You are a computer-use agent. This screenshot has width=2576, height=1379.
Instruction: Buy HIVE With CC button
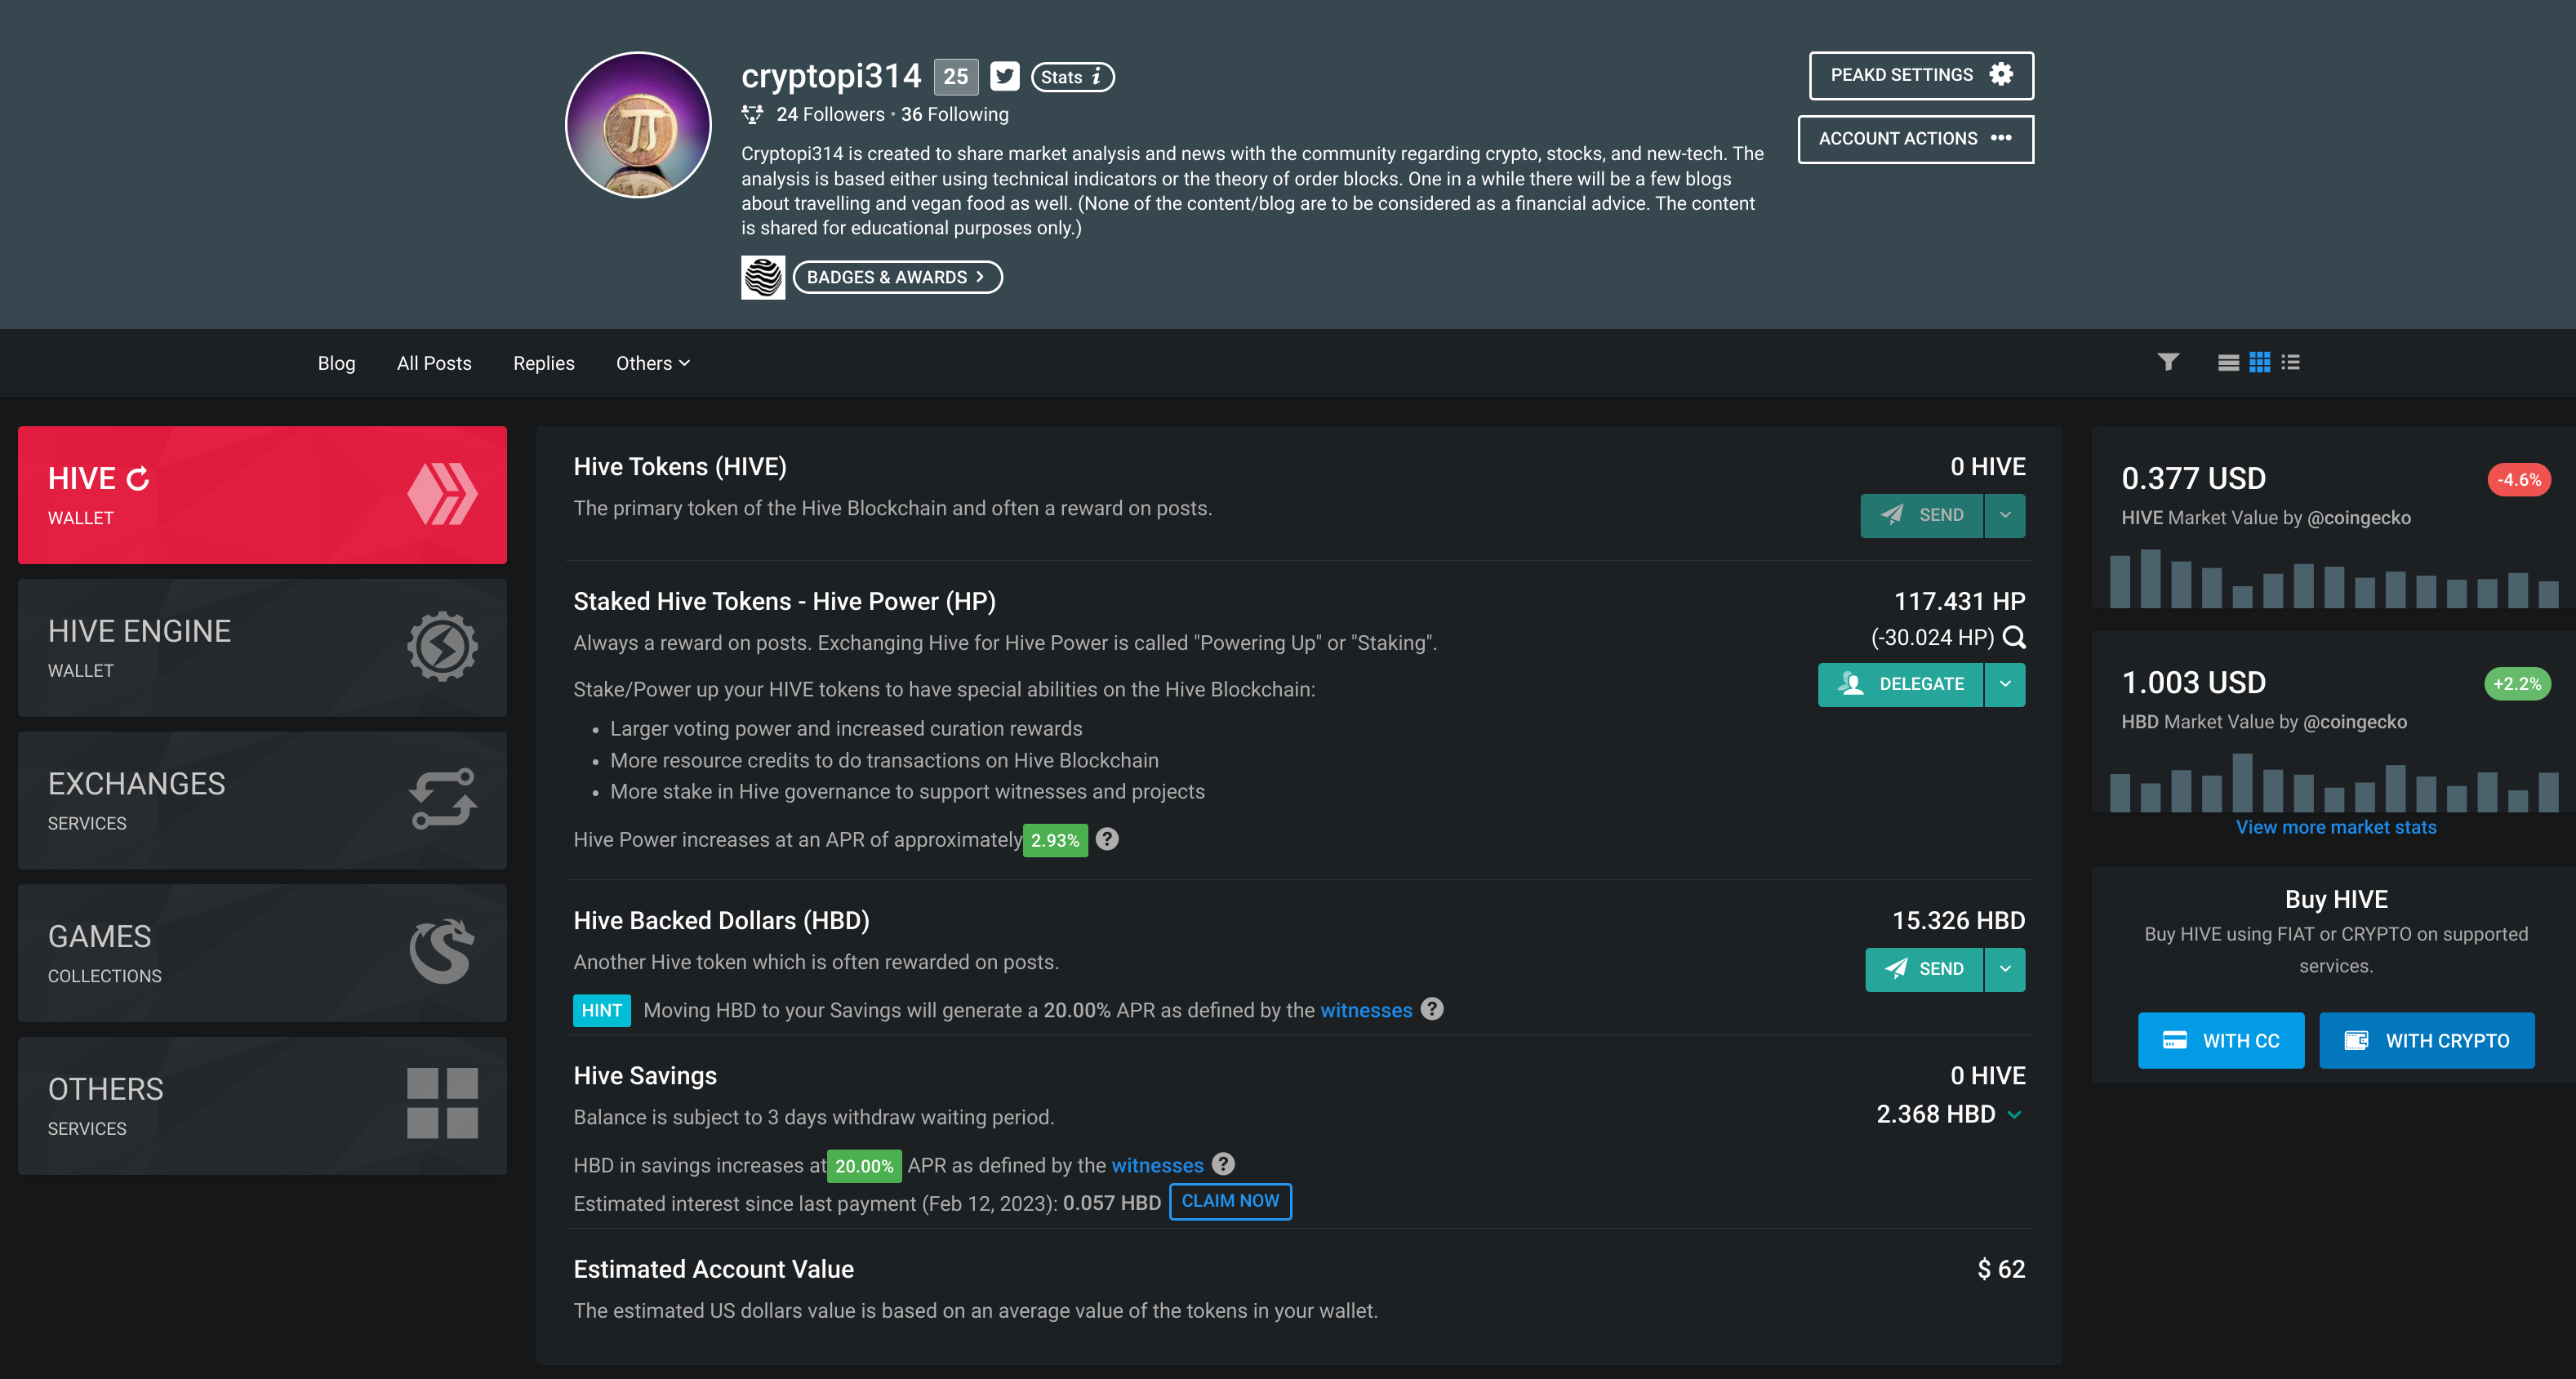pos(2221,1041)
